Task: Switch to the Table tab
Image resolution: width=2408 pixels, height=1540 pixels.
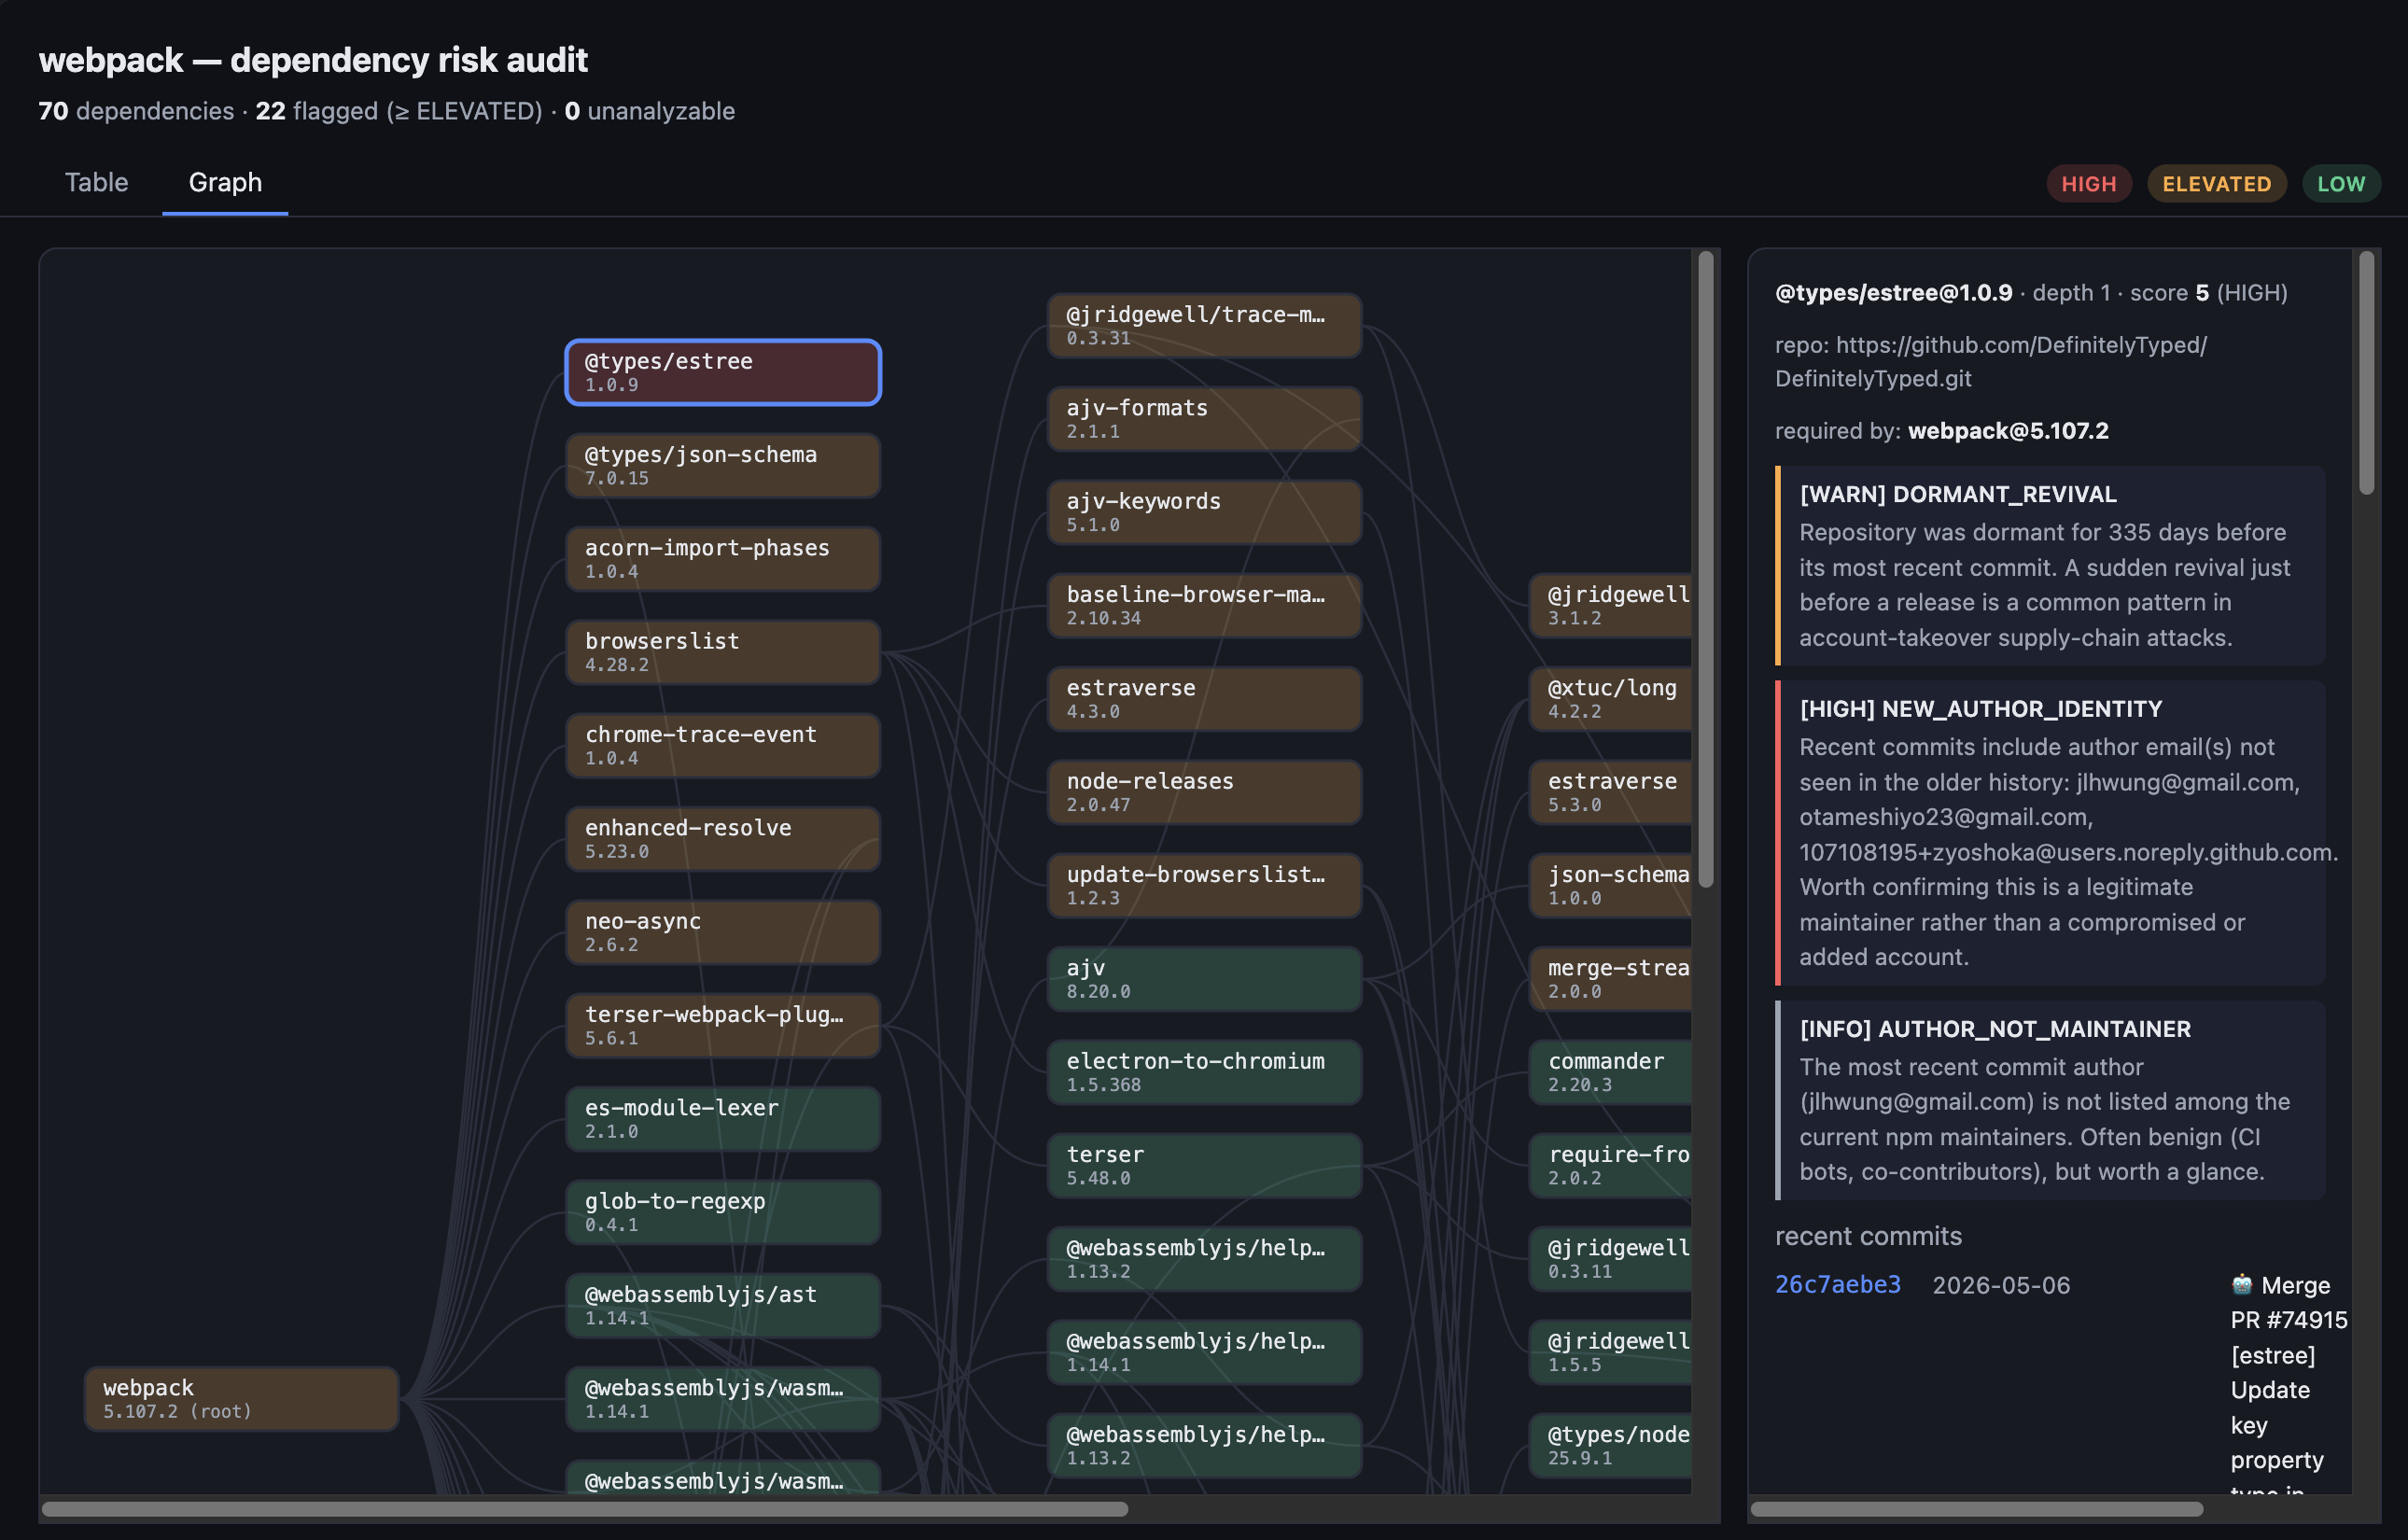Action: 96,182
